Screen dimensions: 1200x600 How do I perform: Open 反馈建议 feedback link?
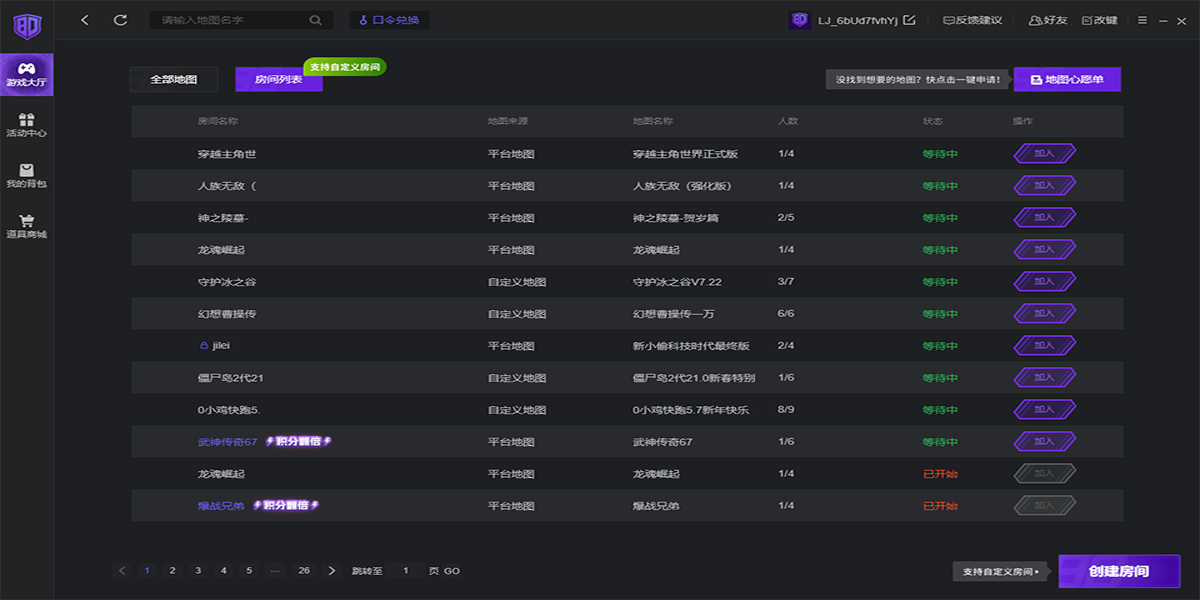pos(972,20)
